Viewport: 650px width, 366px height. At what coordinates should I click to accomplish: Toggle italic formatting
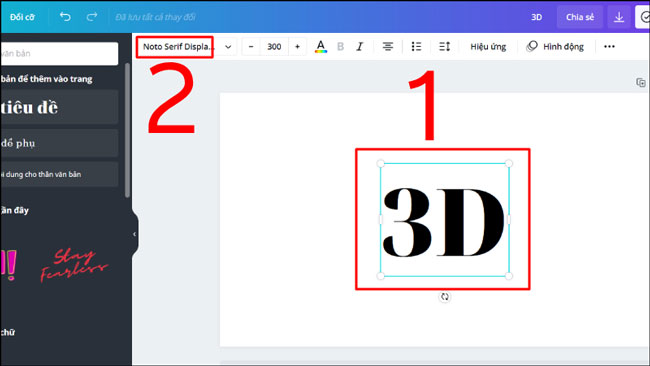pos(360,46)
